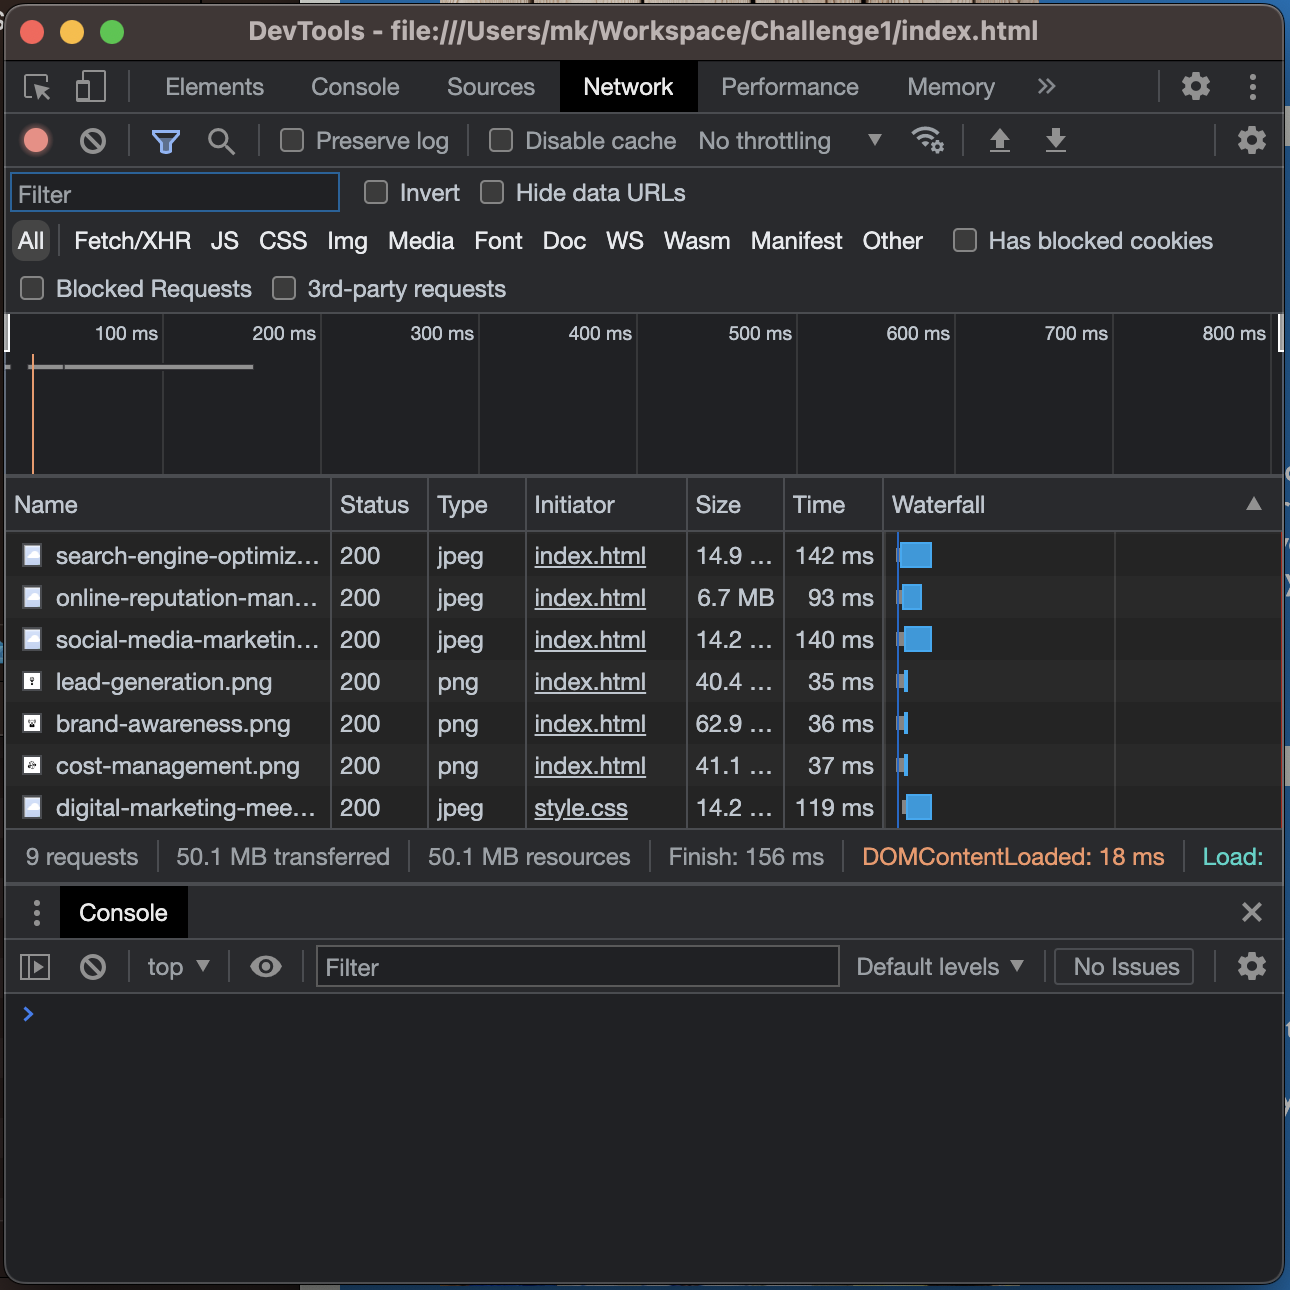Click the export HAR download icon
The height and width of the screenshot is (1290, 1290).
1055,141
